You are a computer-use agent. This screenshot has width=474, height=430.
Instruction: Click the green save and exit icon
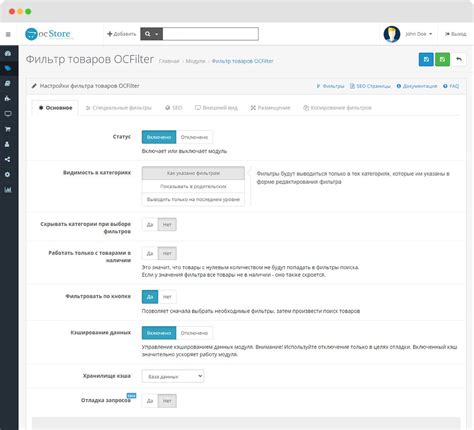point(442,60)
